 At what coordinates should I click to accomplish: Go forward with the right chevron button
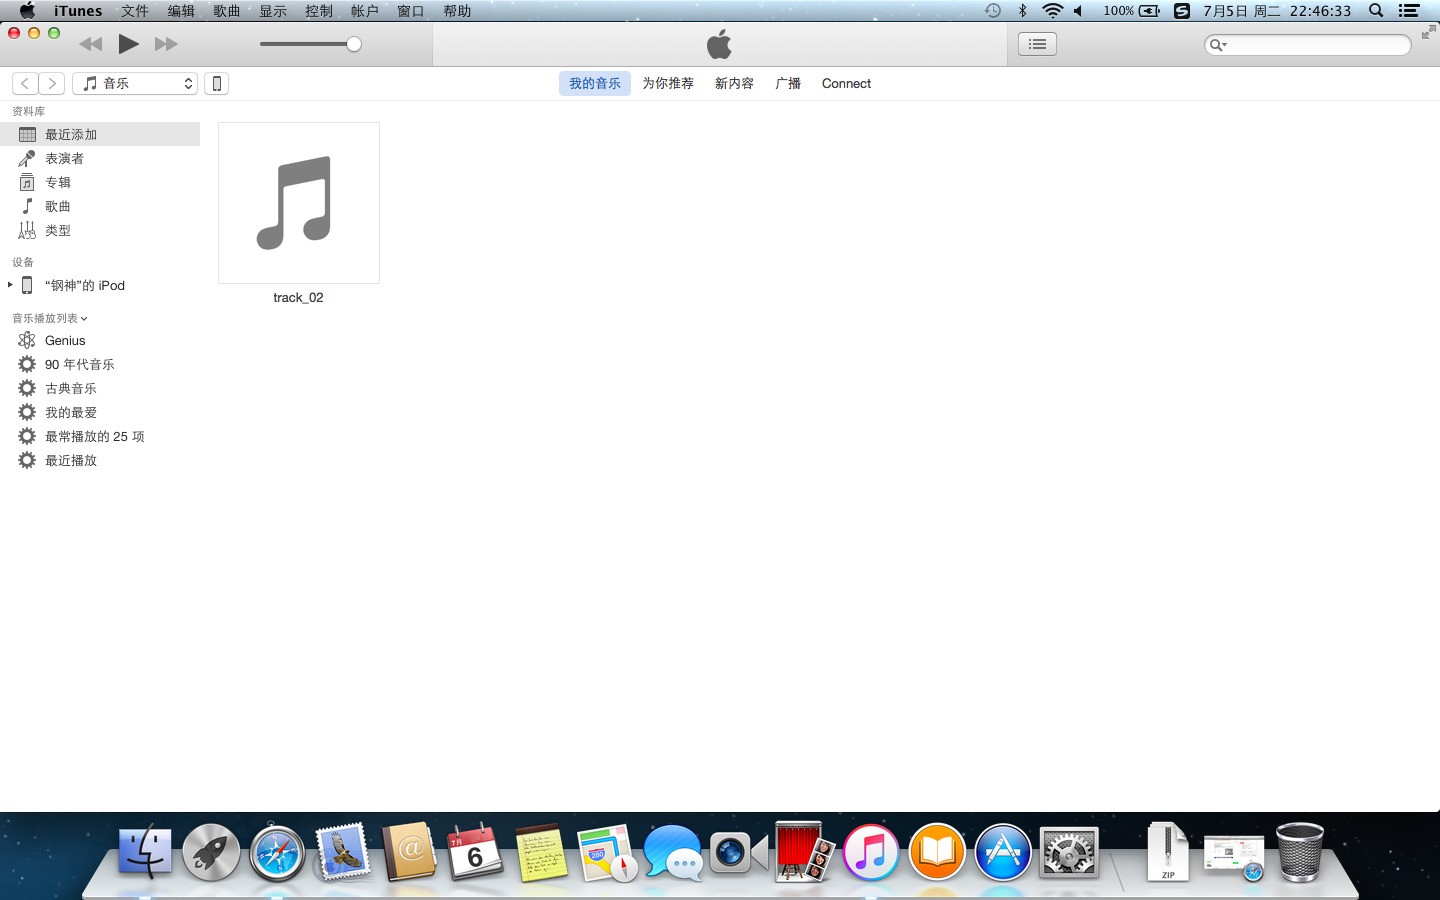(52, 83)
